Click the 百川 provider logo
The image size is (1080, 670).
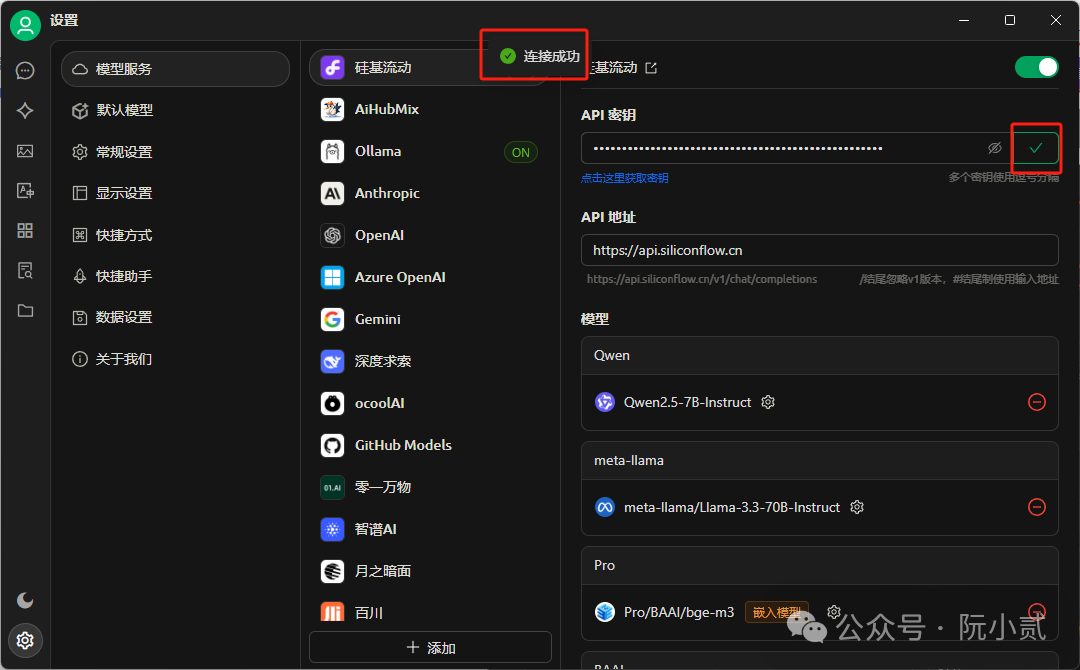tap(333, 612)
